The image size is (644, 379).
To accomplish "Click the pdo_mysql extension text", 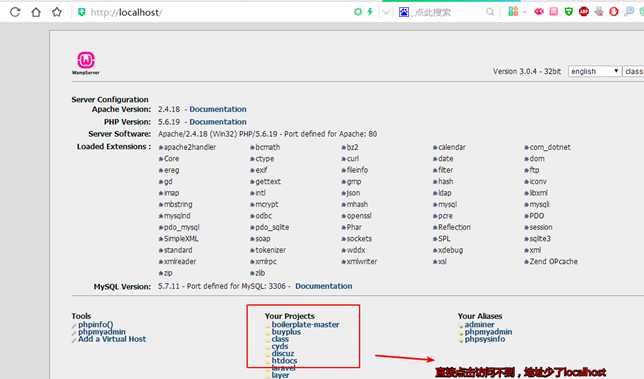I will pos(182,227).
